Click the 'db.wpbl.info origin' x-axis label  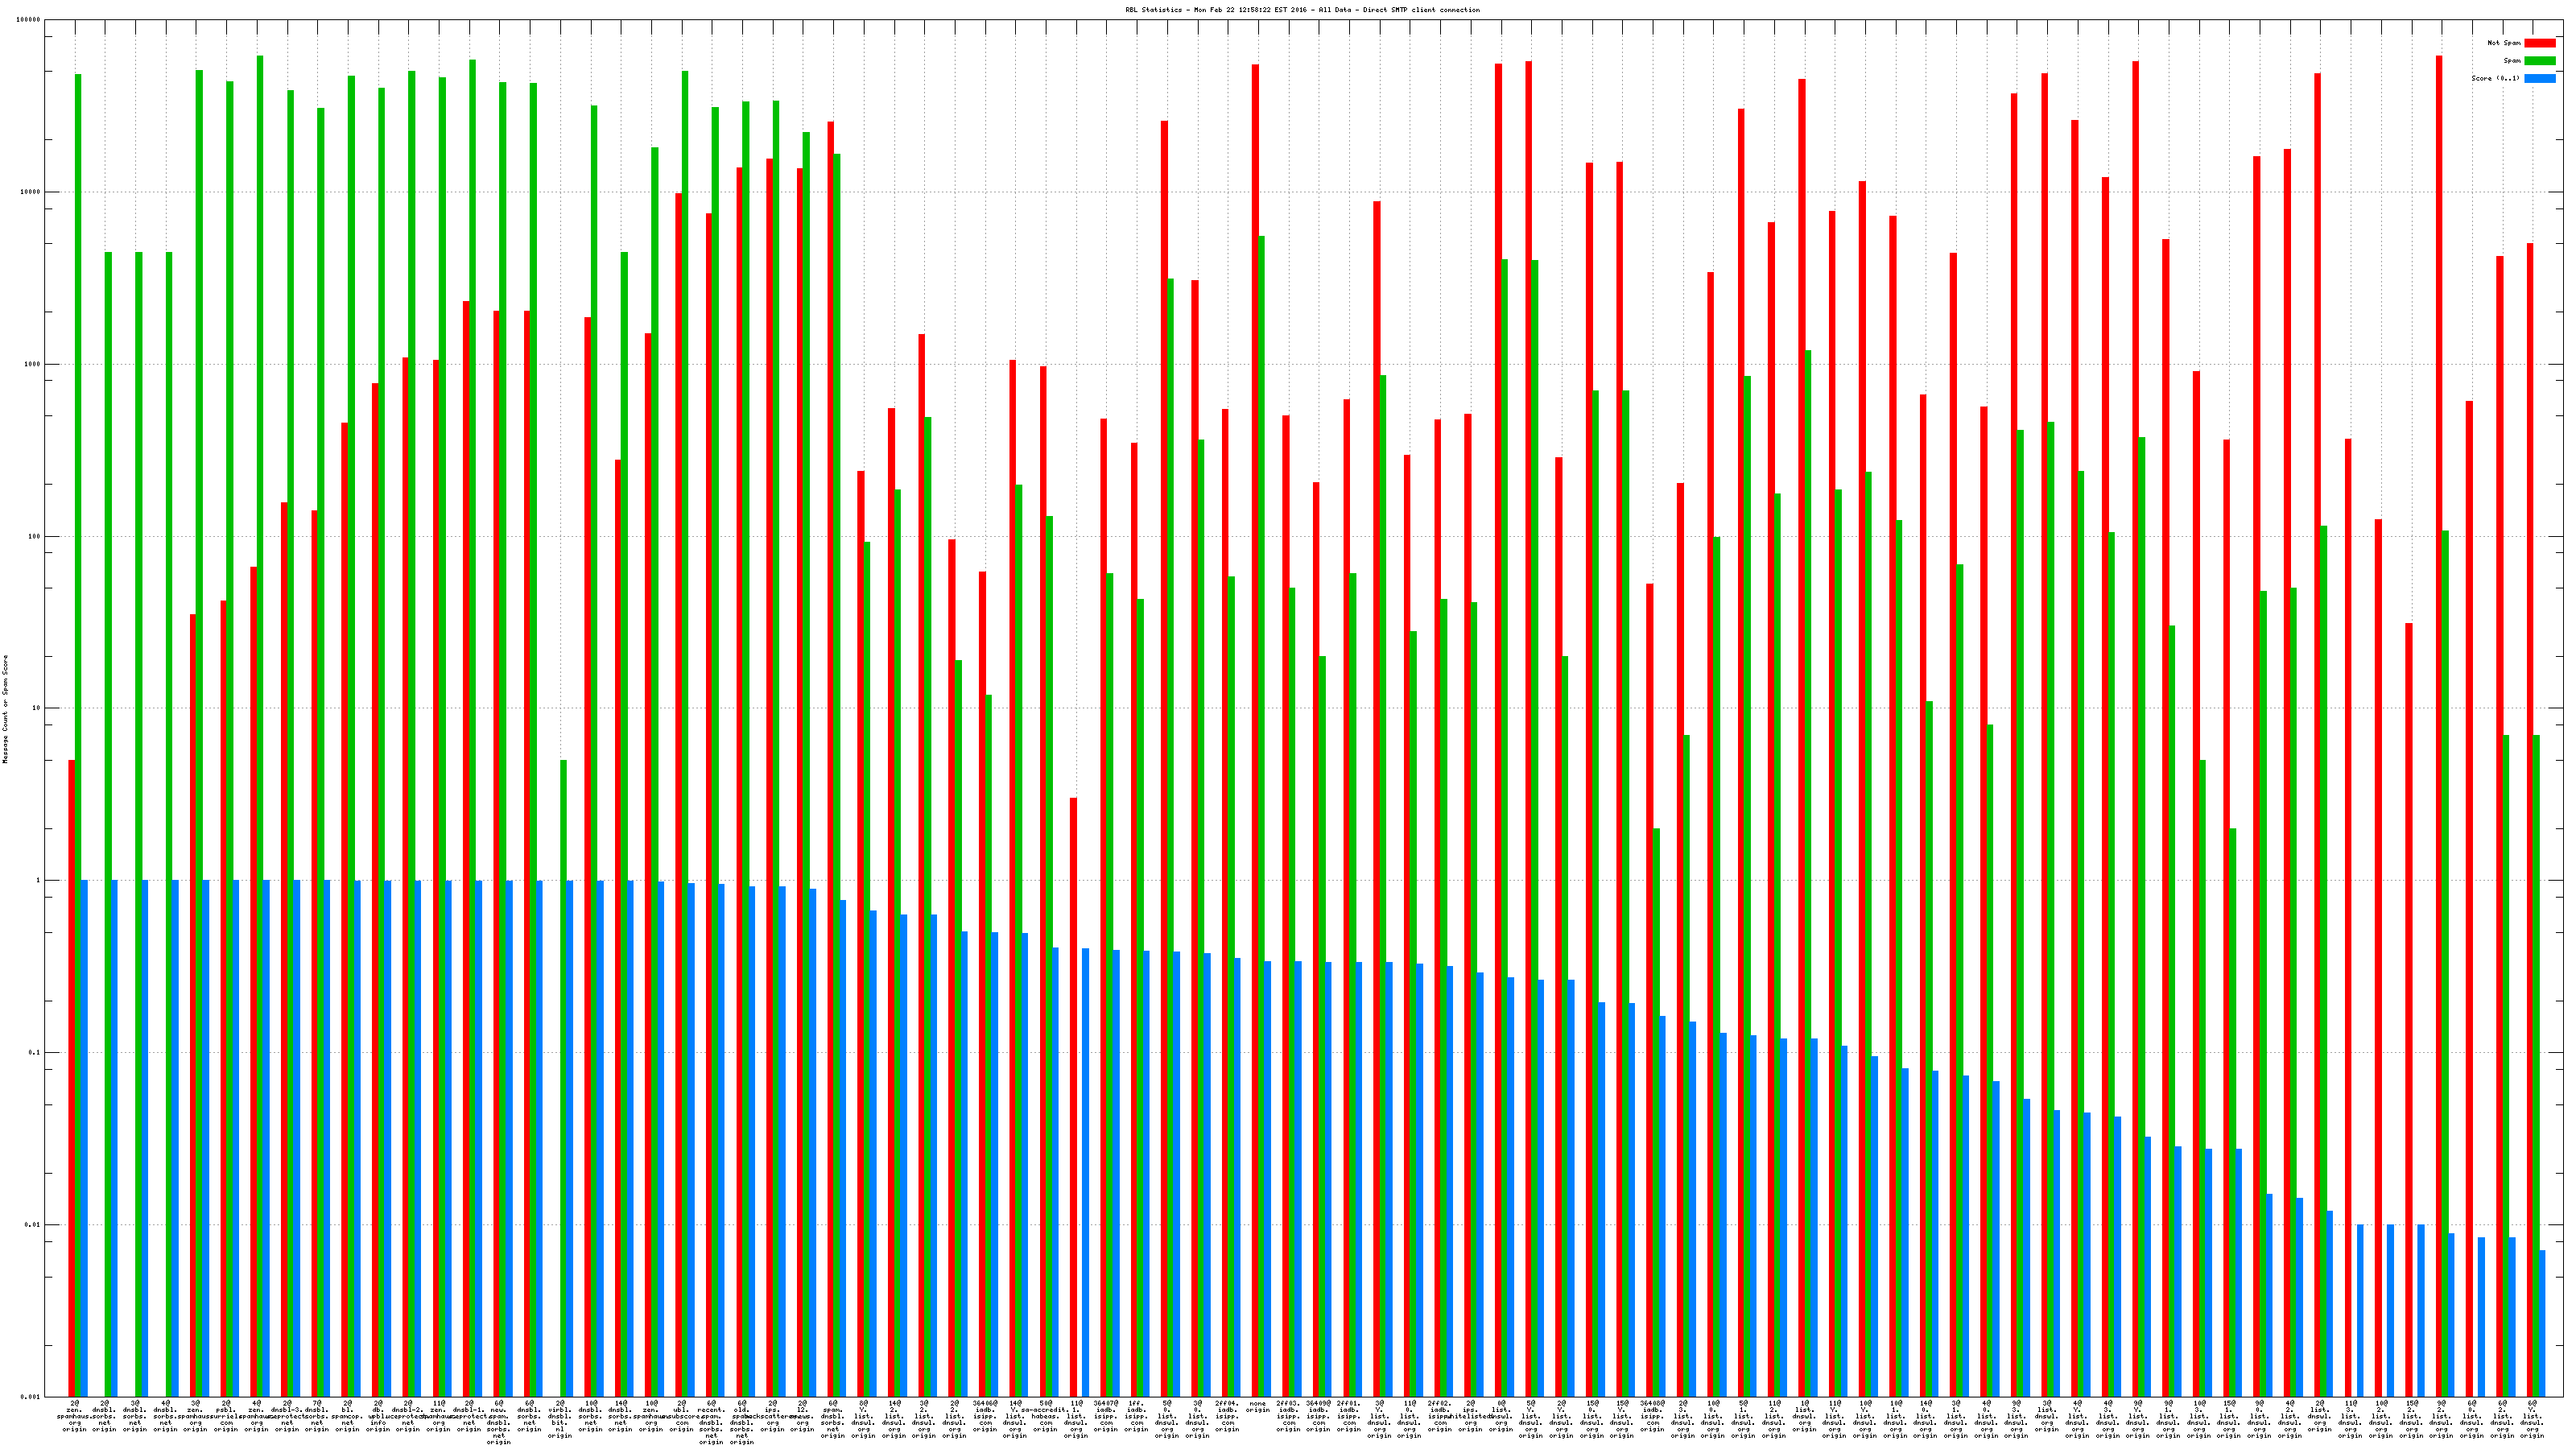tap(378, 1415)
